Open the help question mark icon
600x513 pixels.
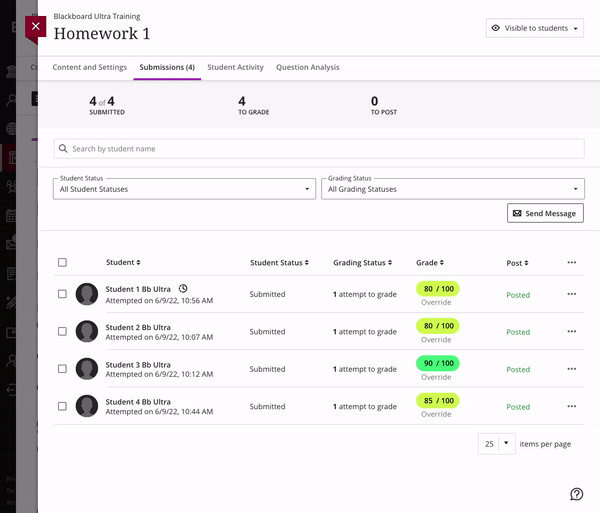[x=577, y=494]
